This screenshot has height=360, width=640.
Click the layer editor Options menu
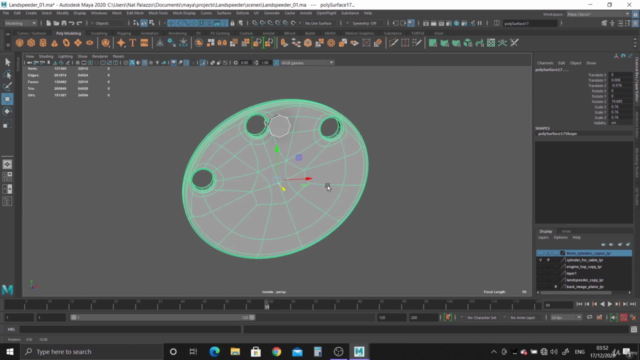click(560, 238)
